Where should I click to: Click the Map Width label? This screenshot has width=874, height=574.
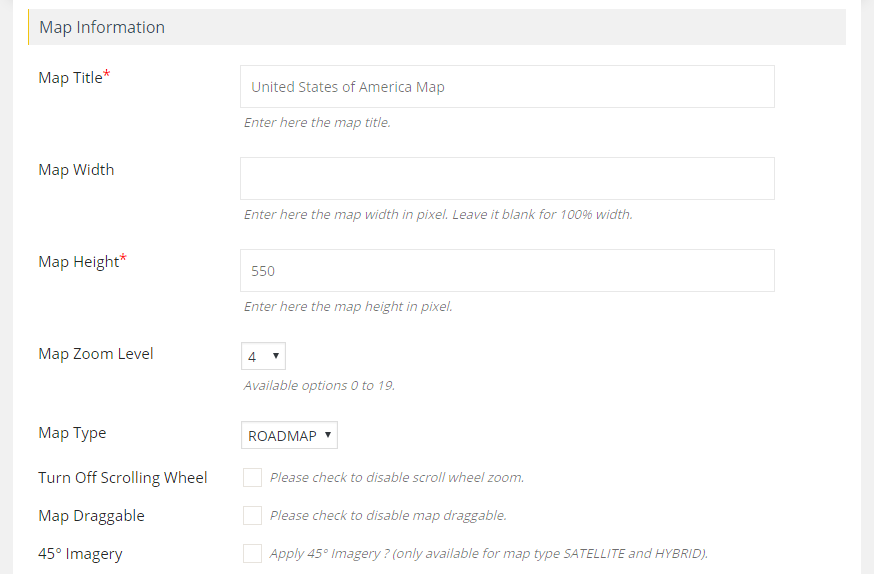76,170
